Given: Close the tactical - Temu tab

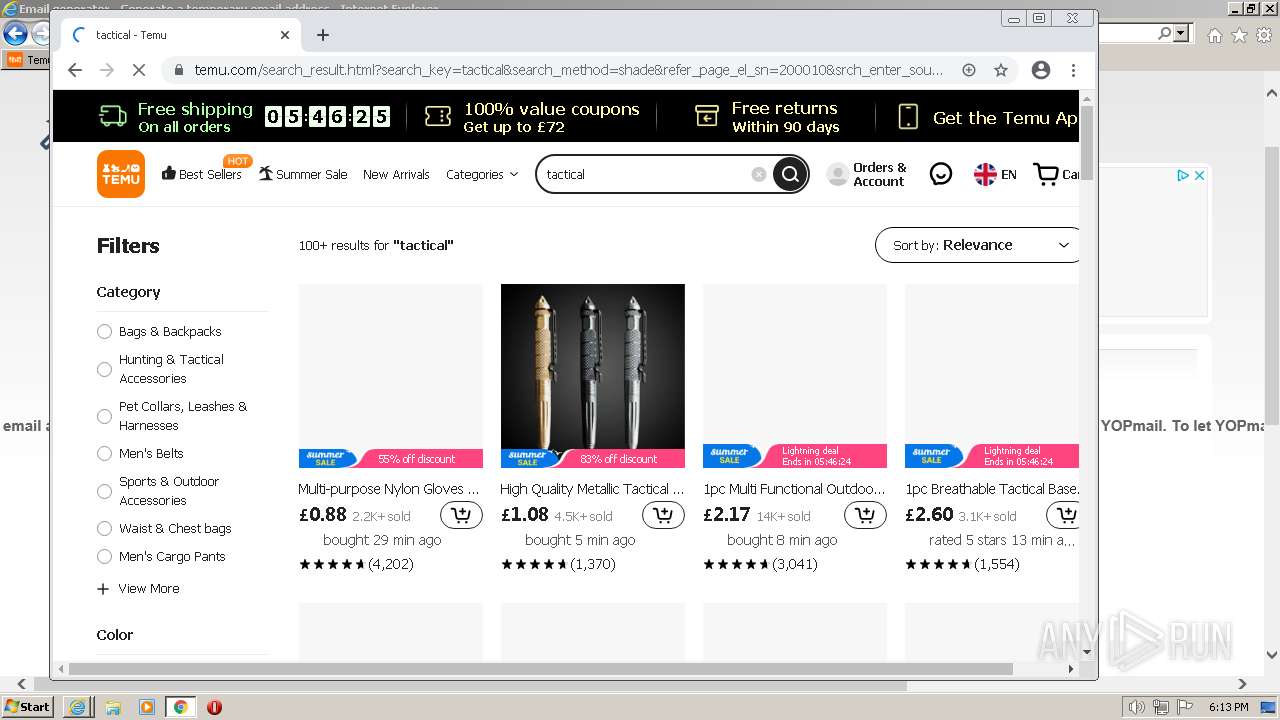Looking at the screenshot, I should coord(285,35).
